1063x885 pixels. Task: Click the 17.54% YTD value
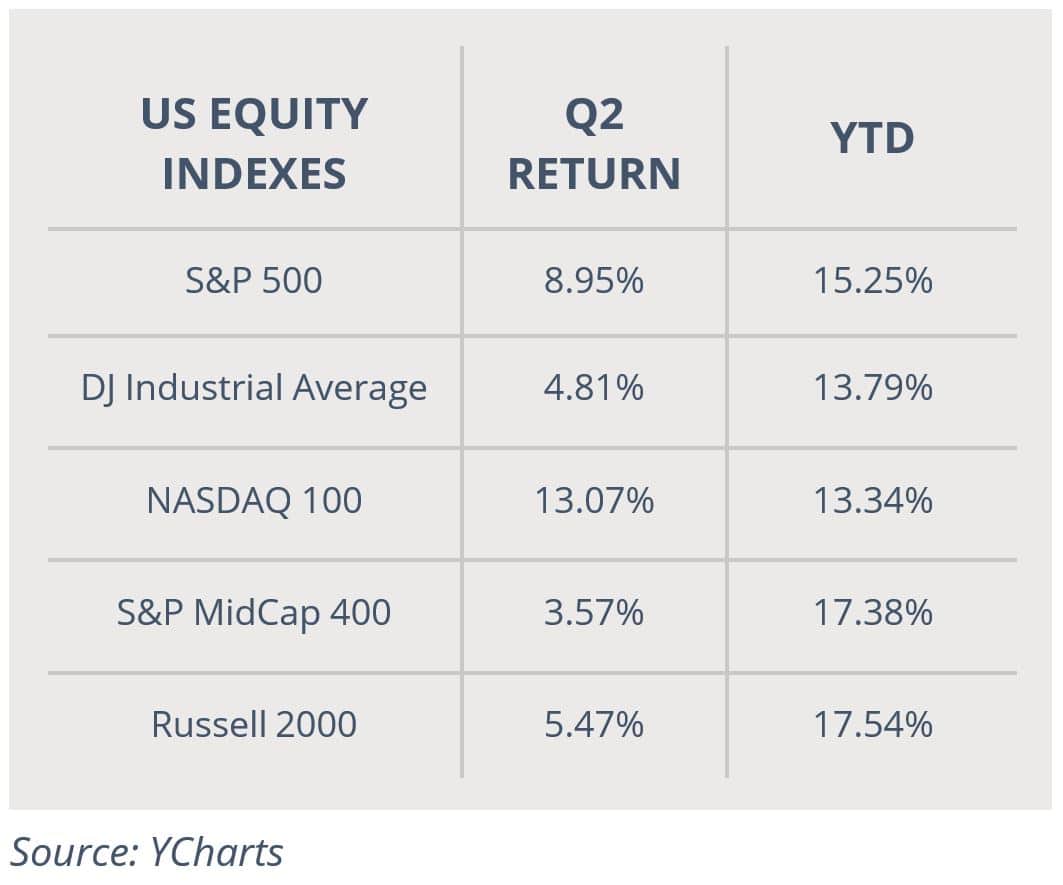(873, 724)
